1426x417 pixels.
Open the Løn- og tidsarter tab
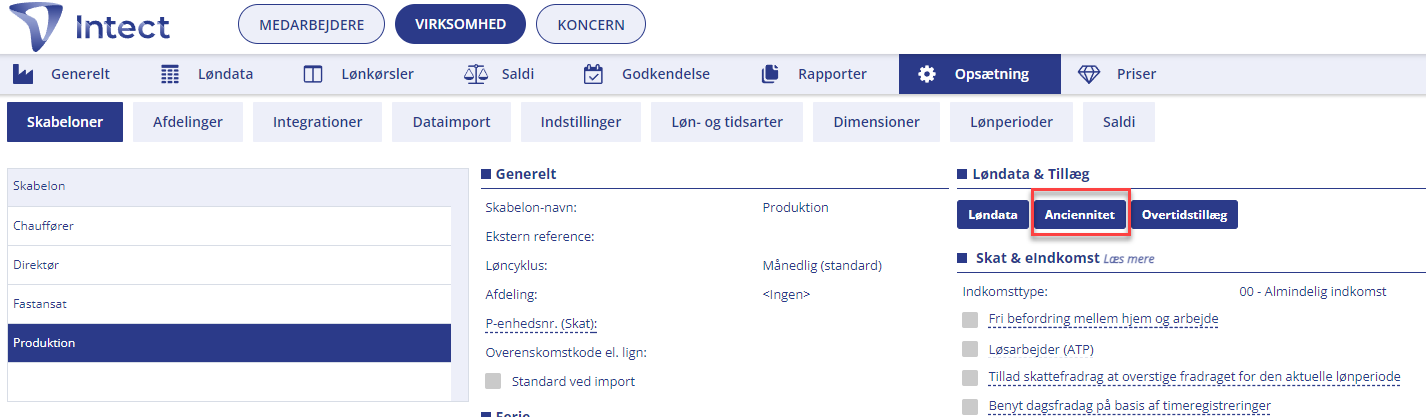(727, 122)
